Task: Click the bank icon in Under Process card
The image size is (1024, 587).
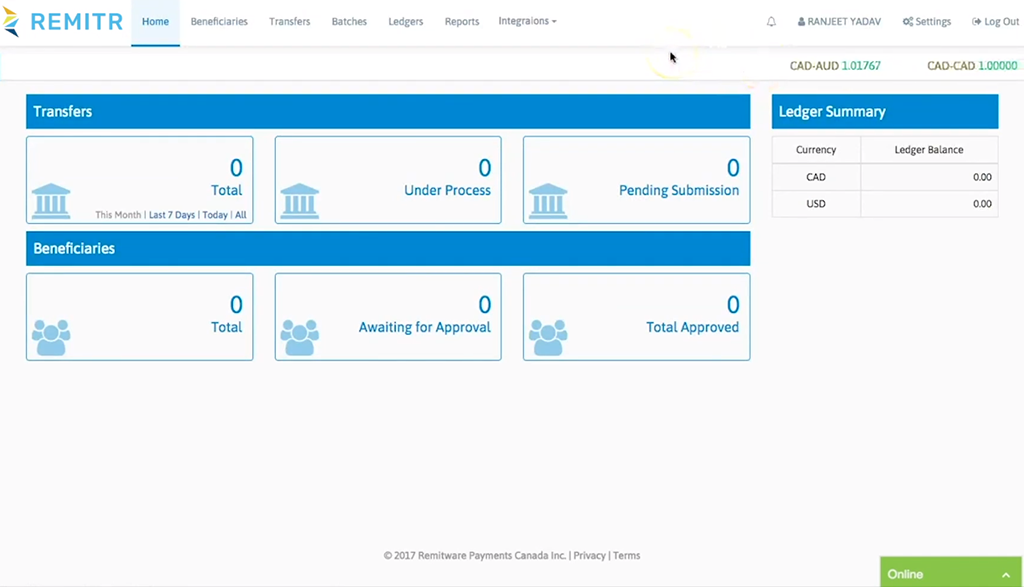Action: [x=300, y=200]
